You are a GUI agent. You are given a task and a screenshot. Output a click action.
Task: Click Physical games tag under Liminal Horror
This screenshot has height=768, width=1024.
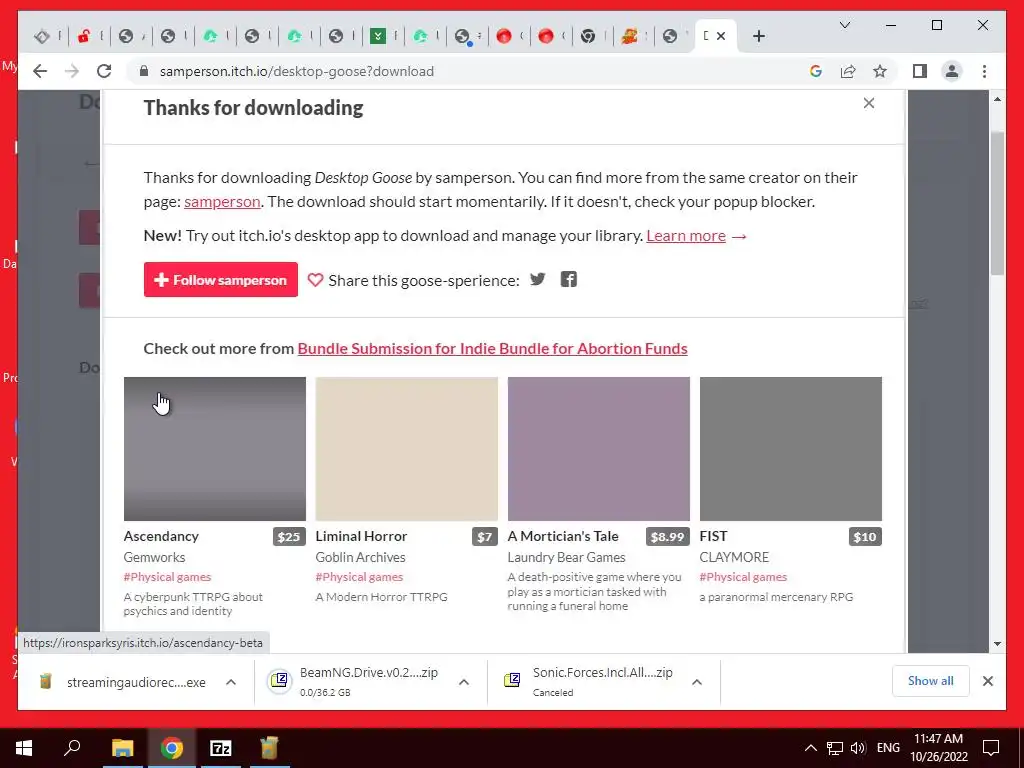pyautogui.click(x=359, y=577)
